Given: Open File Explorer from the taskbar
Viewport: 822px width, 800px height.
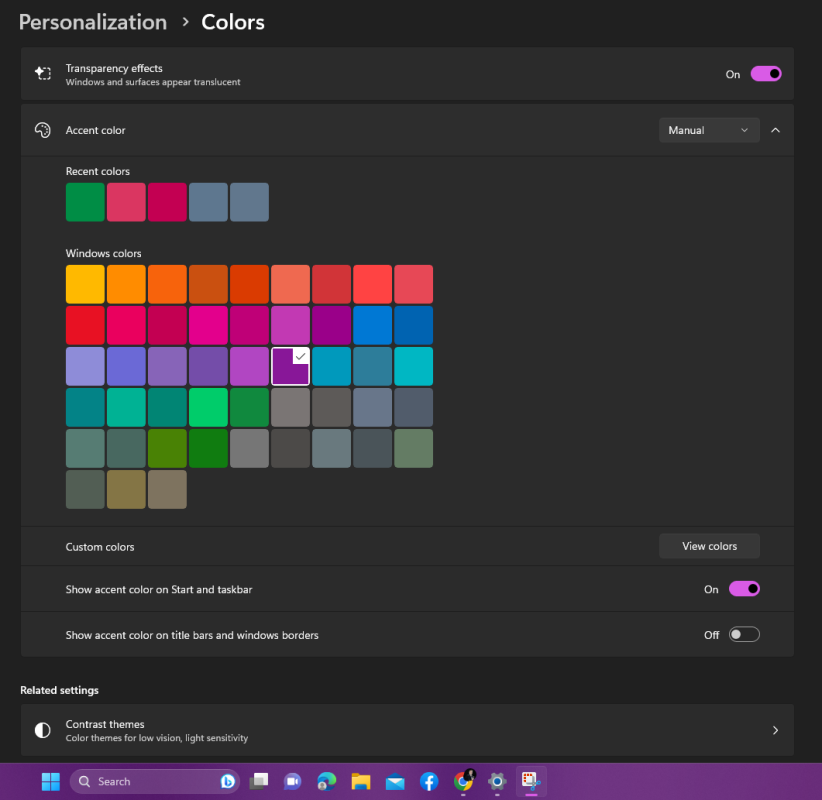Looking at the screenshot, I should pyautogui.click(x=360, y=781).
